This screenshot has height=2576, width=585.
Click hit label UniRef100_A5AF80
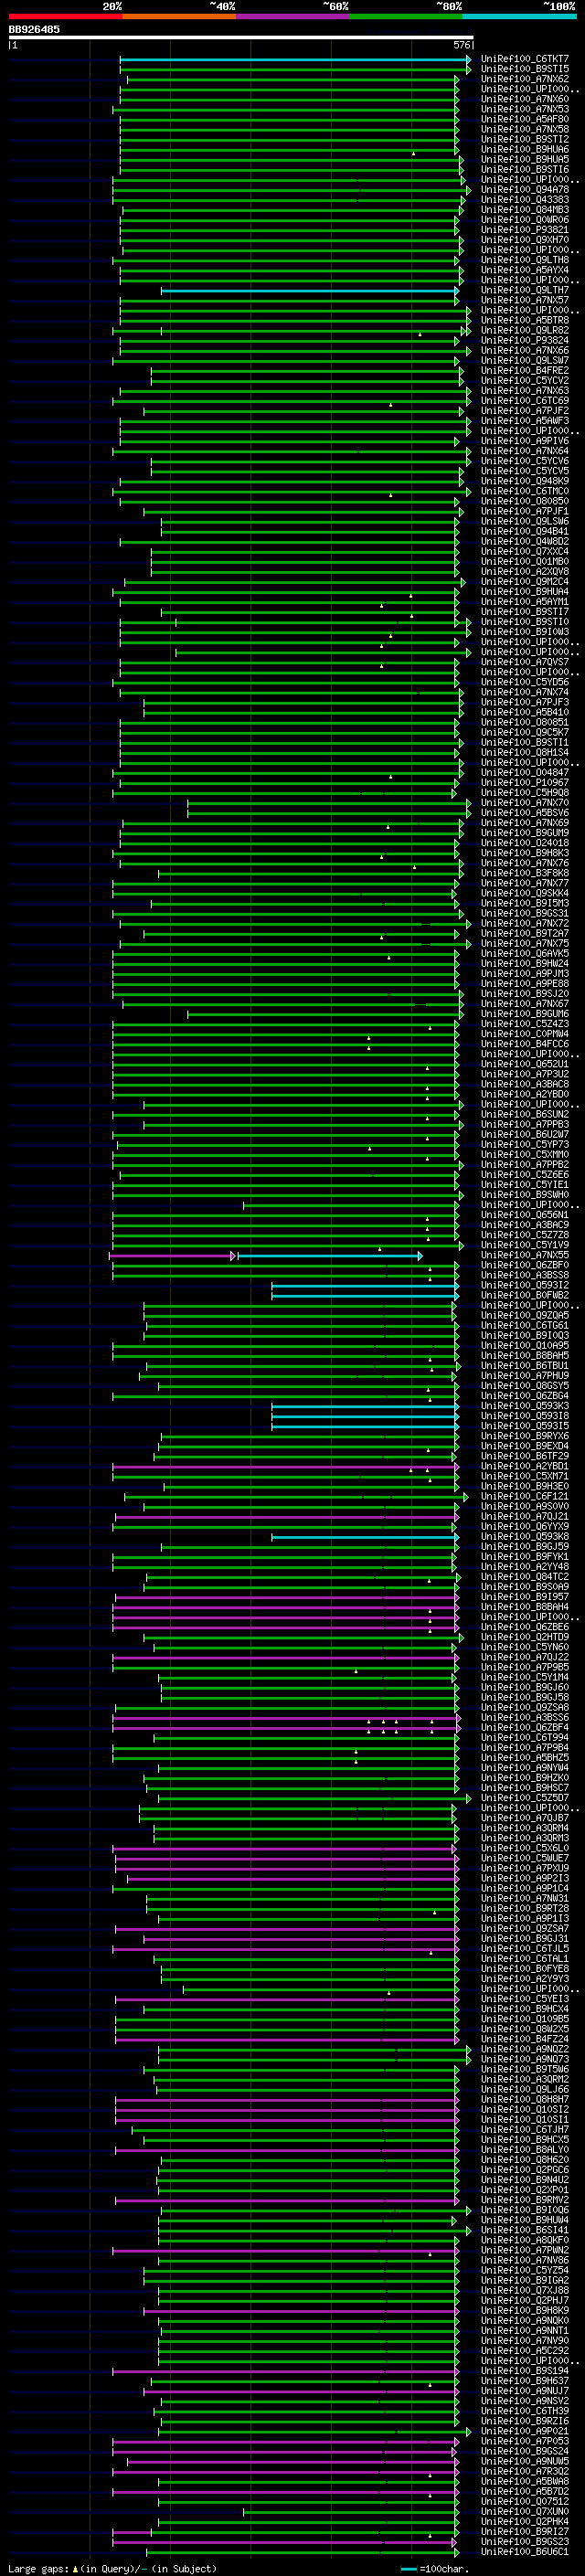(x=525, y=119)
